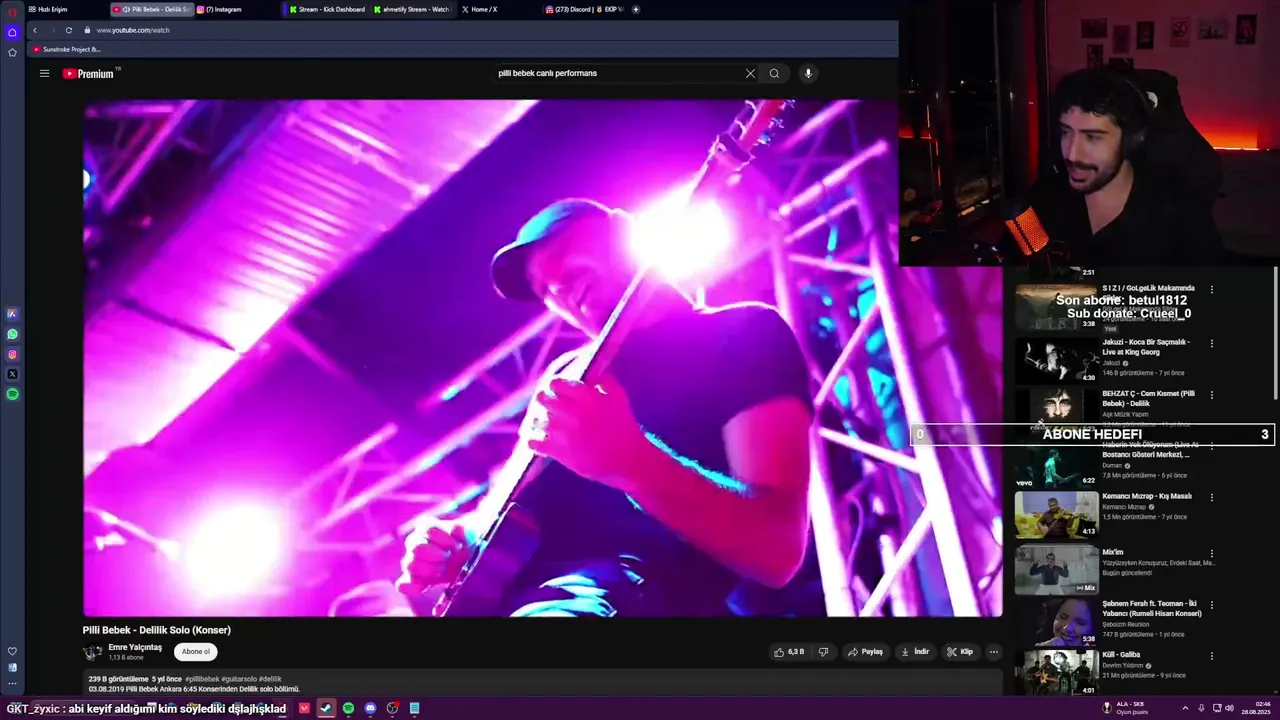The width and height of the screenshot is (1280, 720).
Task: Reload the YouTube page
Action: point(68,30)
